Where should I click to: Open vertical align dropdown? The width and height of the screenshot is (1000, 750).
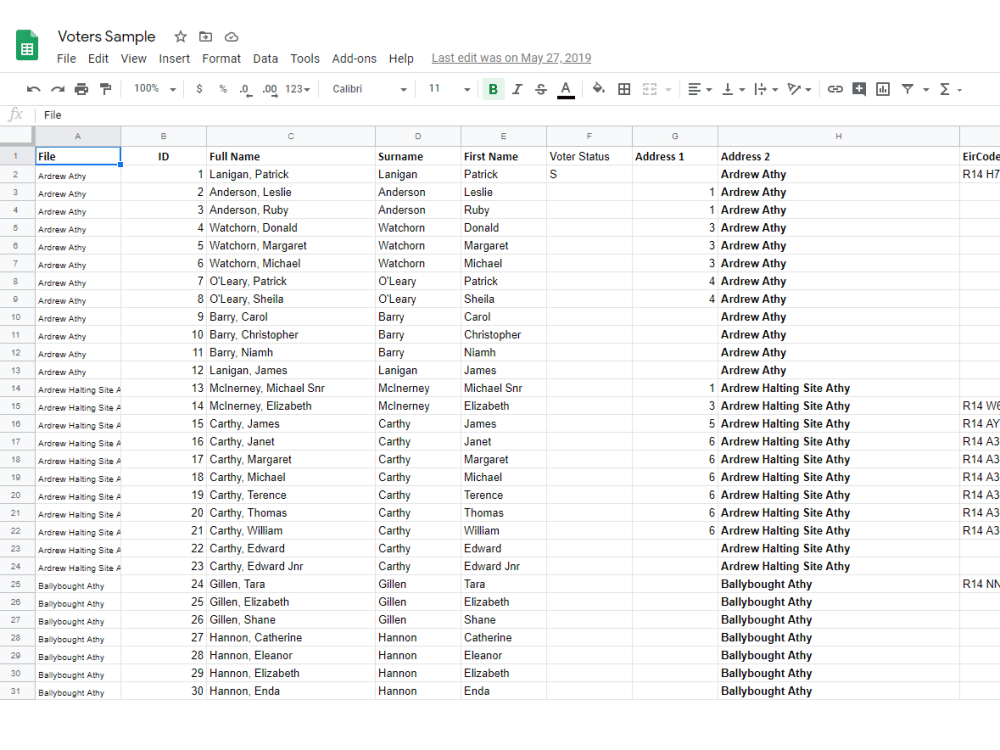733,89
